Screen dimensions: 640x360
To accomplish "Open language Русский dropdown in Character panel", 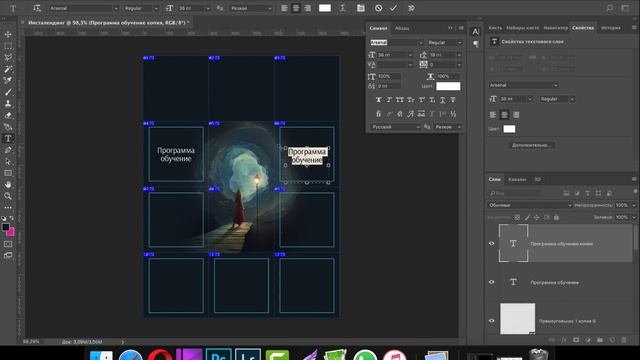I will click(x=395, y=127).
